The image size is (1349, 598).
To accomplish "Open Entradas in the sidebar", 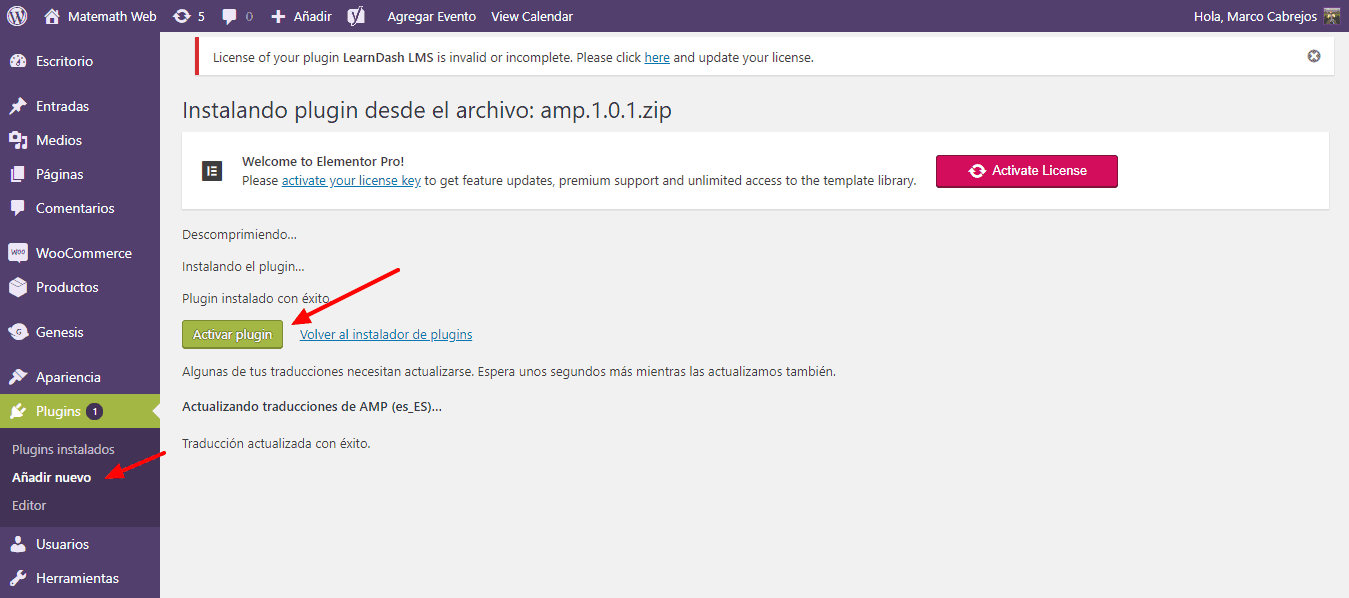I will pos(62,106).
